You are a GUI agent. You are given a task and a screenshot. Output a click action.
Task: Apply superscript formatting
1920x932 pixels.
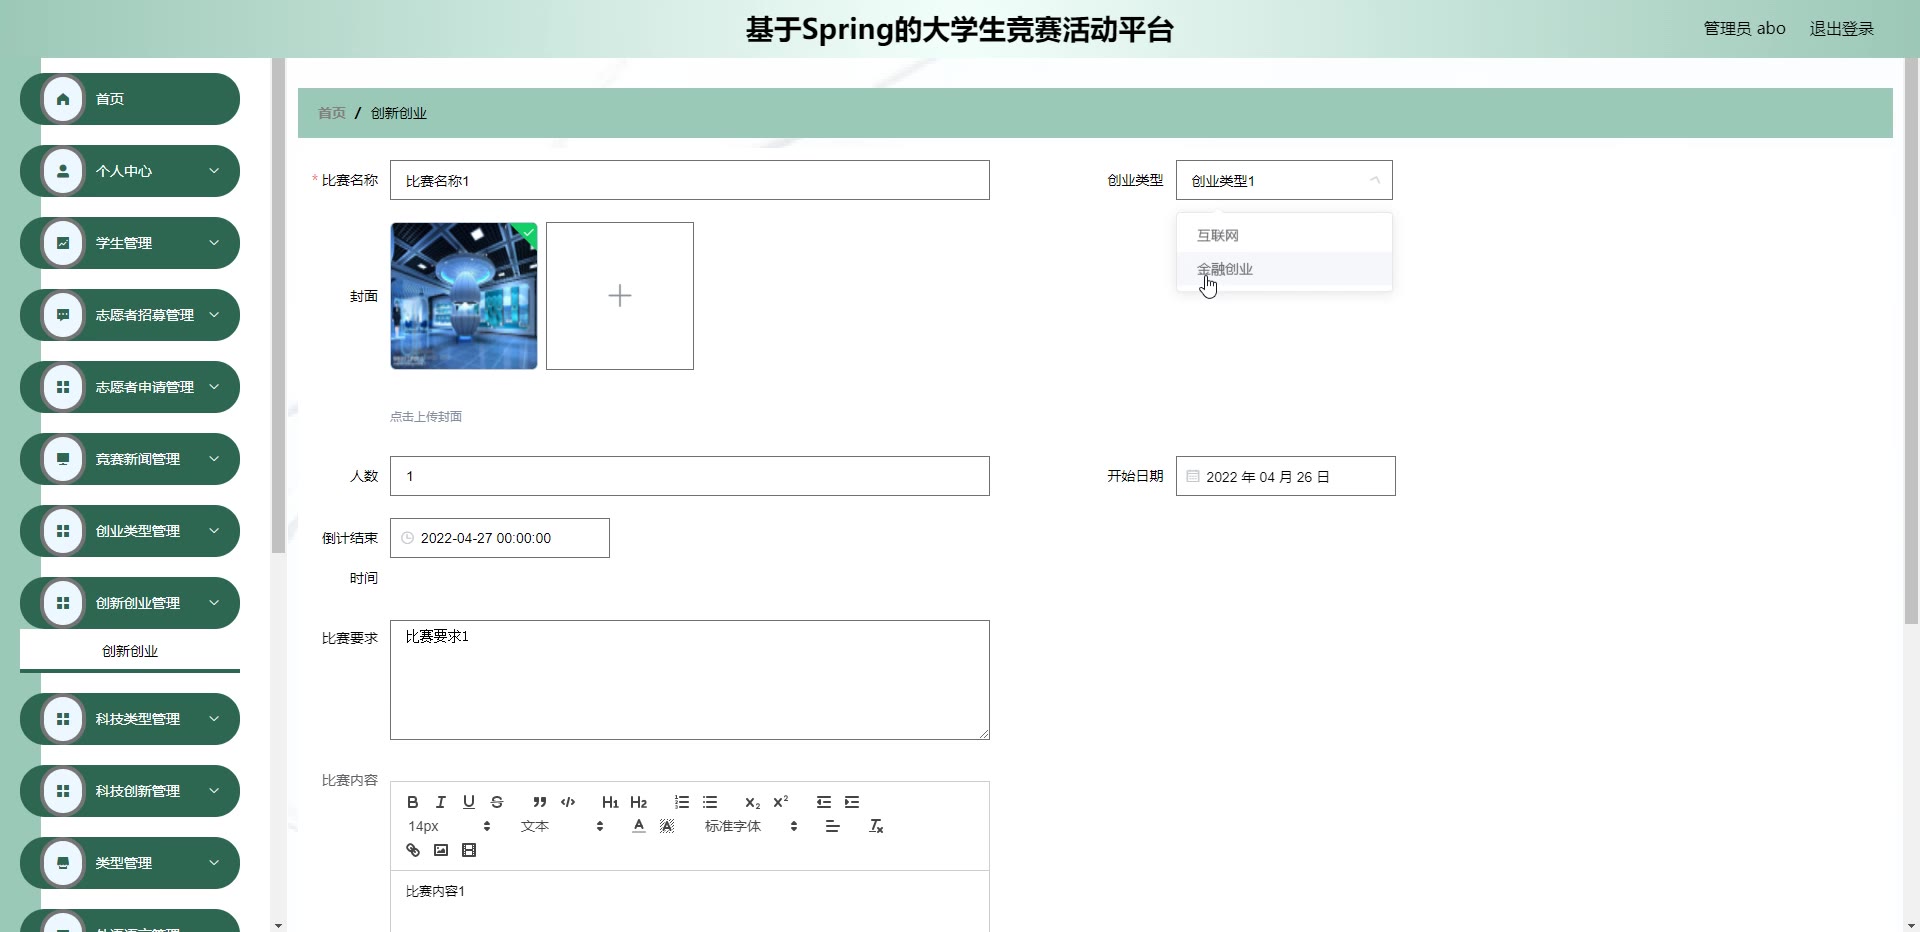(781, 802)
